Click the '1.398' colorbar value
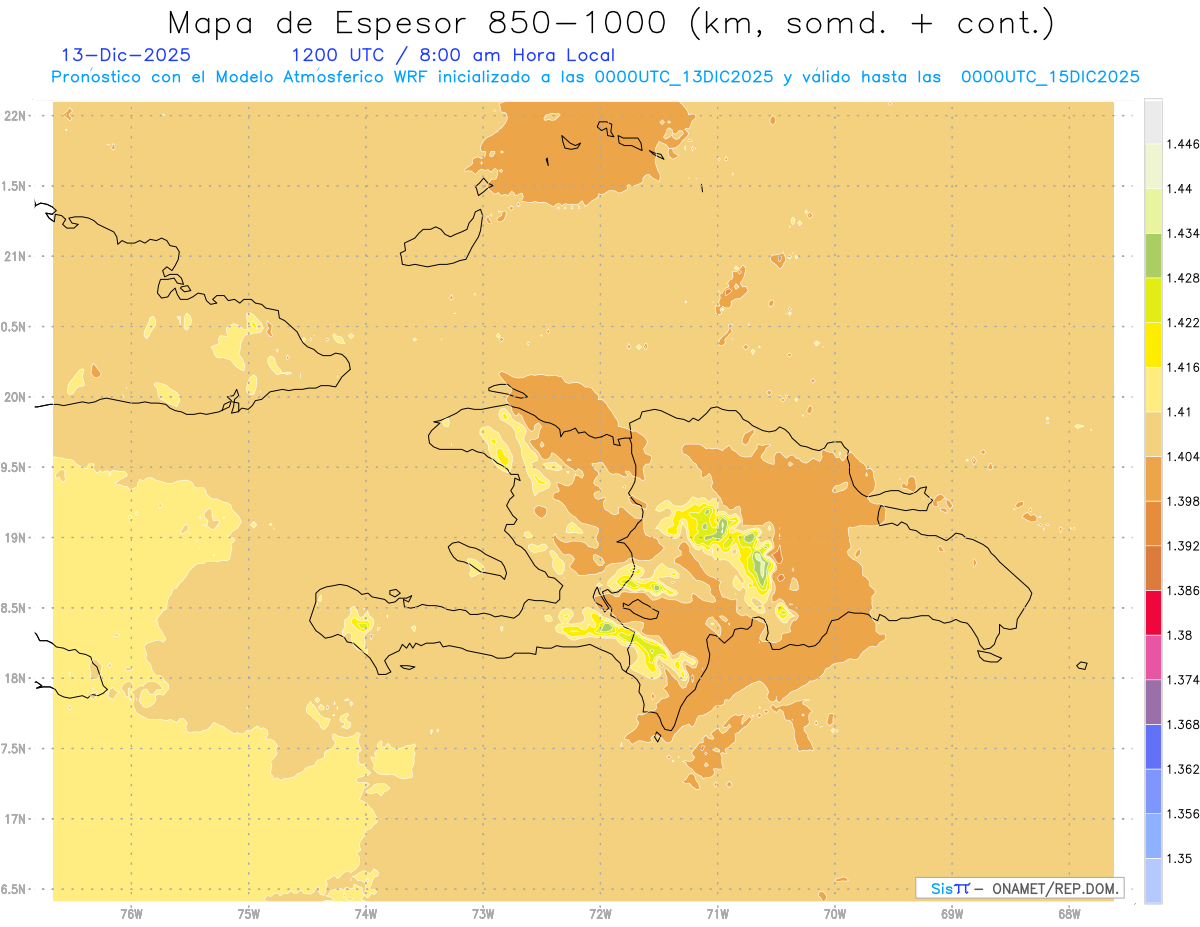 (1184, 501)
